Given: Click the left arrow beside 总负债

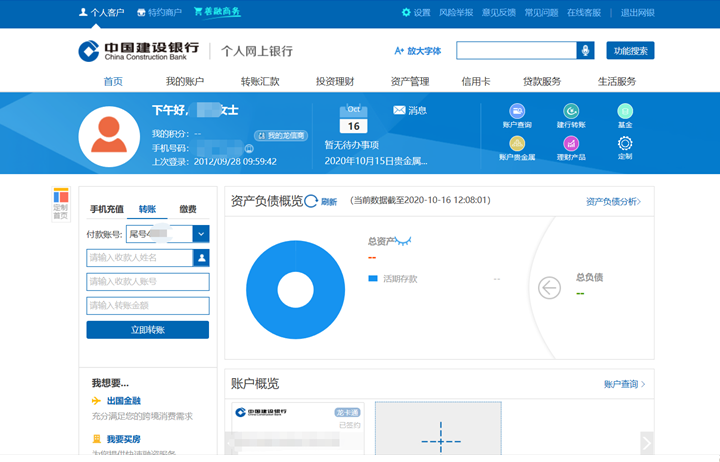Looking at the screenshot, I should point(549,288).
